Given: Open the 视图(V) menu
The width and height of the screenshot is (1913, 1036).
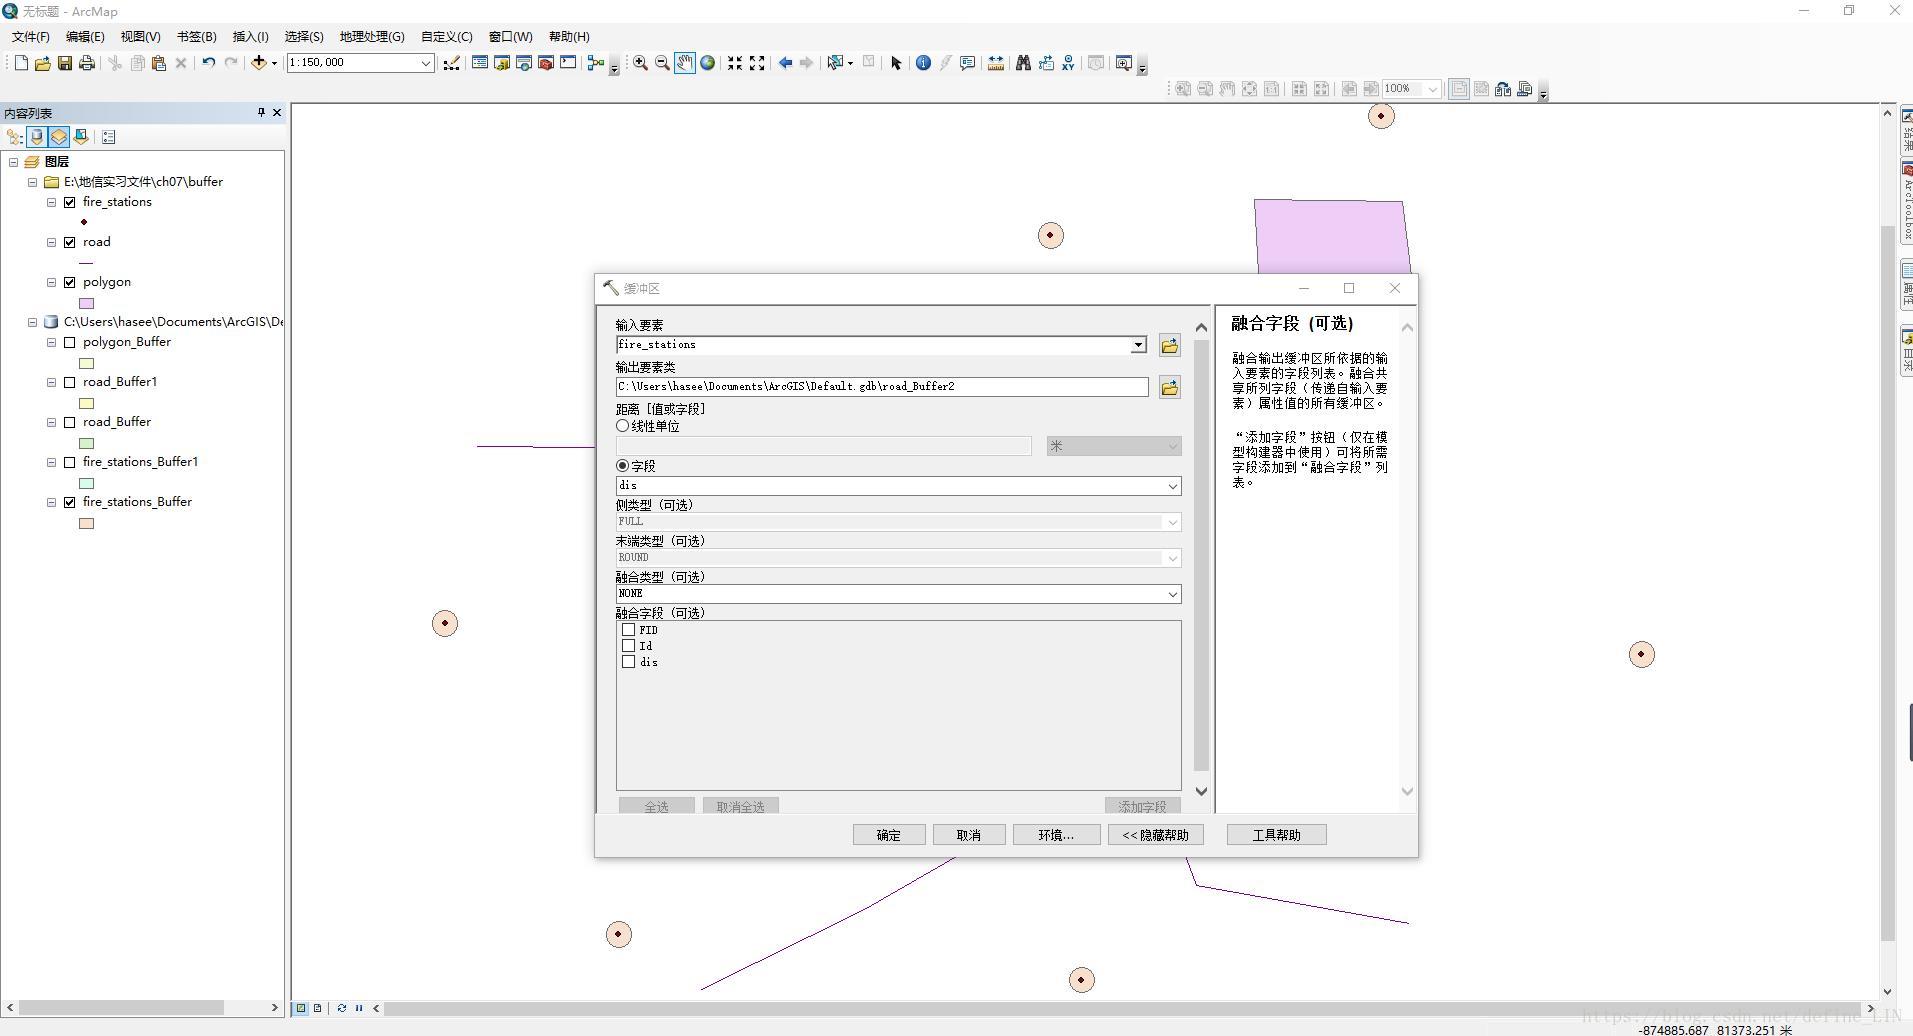Looking at the screenshot, I should coord(140,37).
